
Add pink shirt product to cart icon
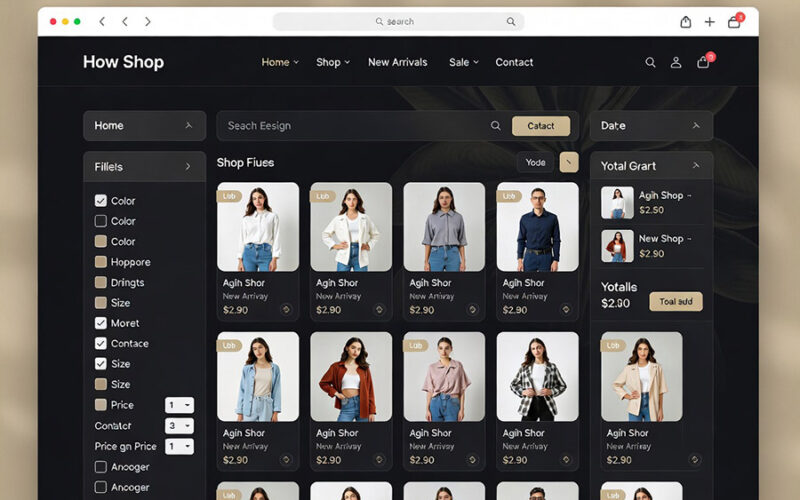472,460
